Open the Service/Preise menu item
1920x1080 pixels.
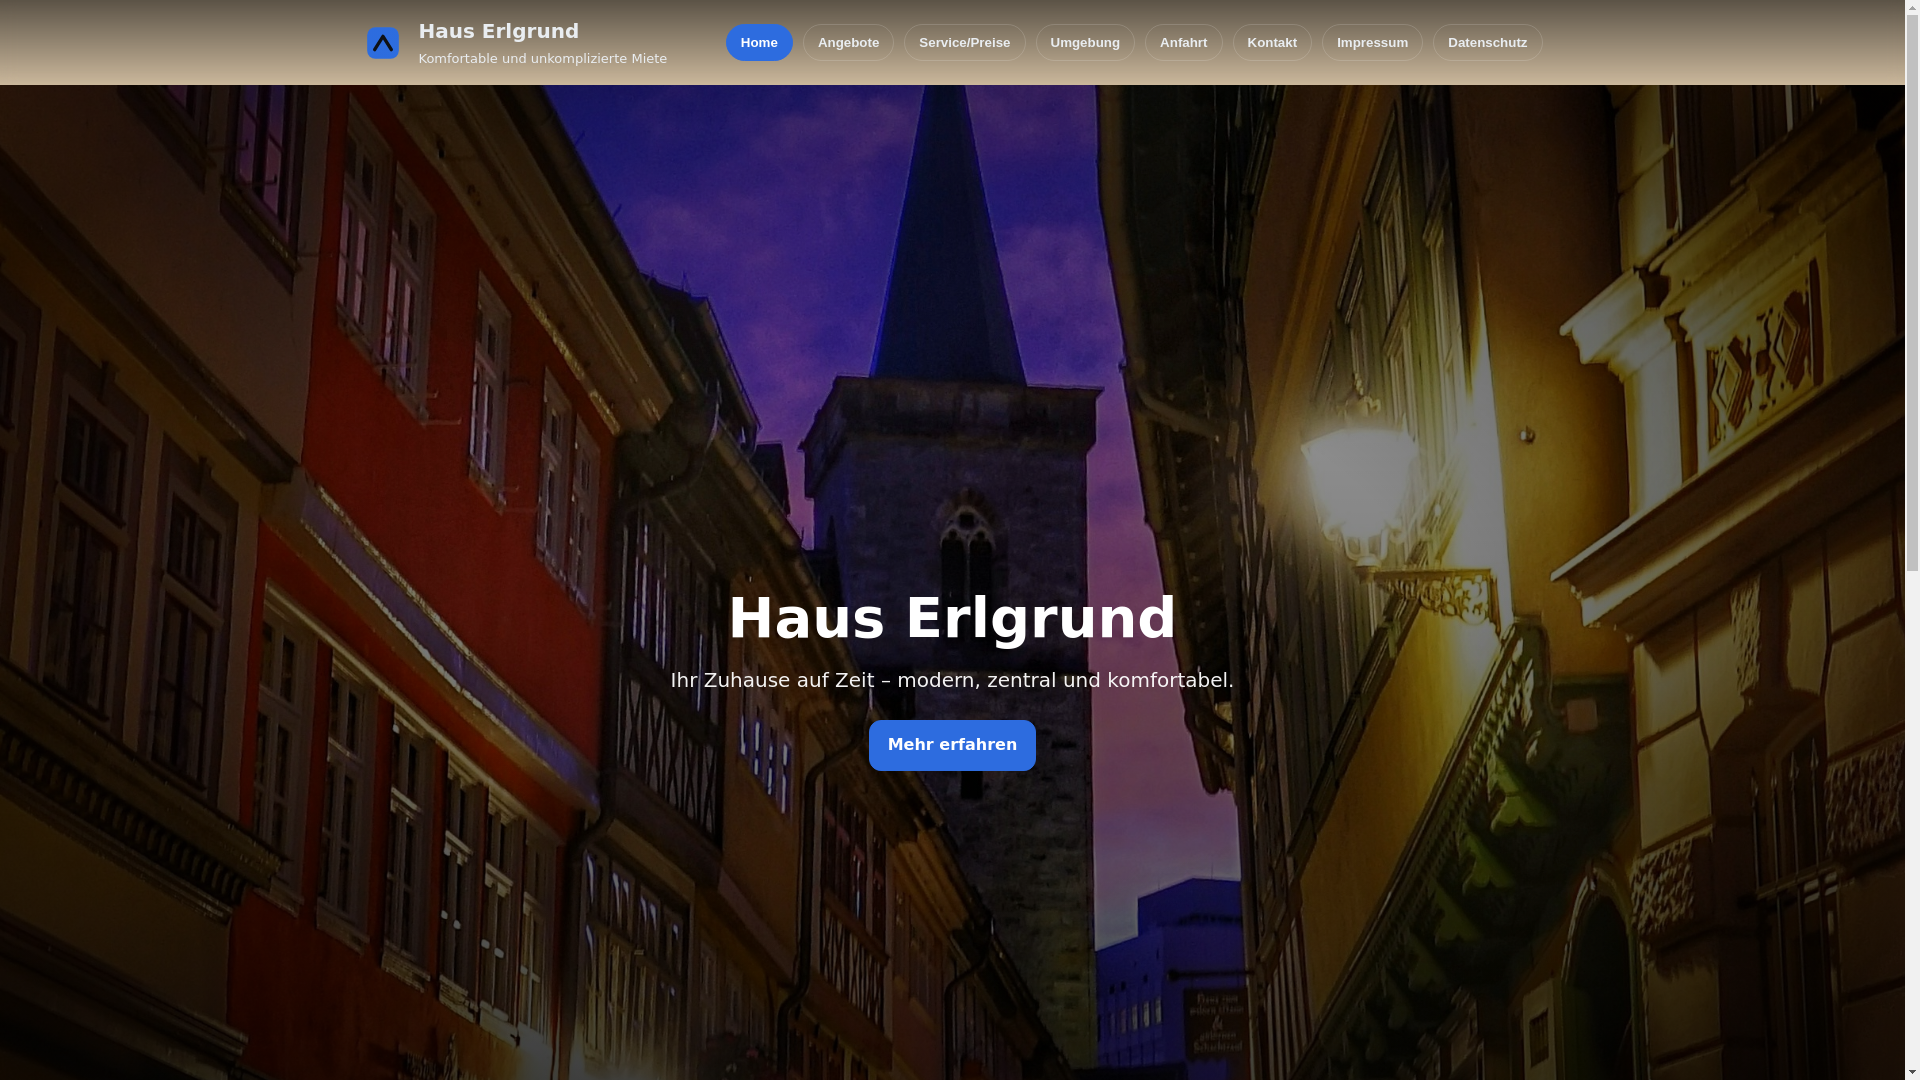(964, 43)
